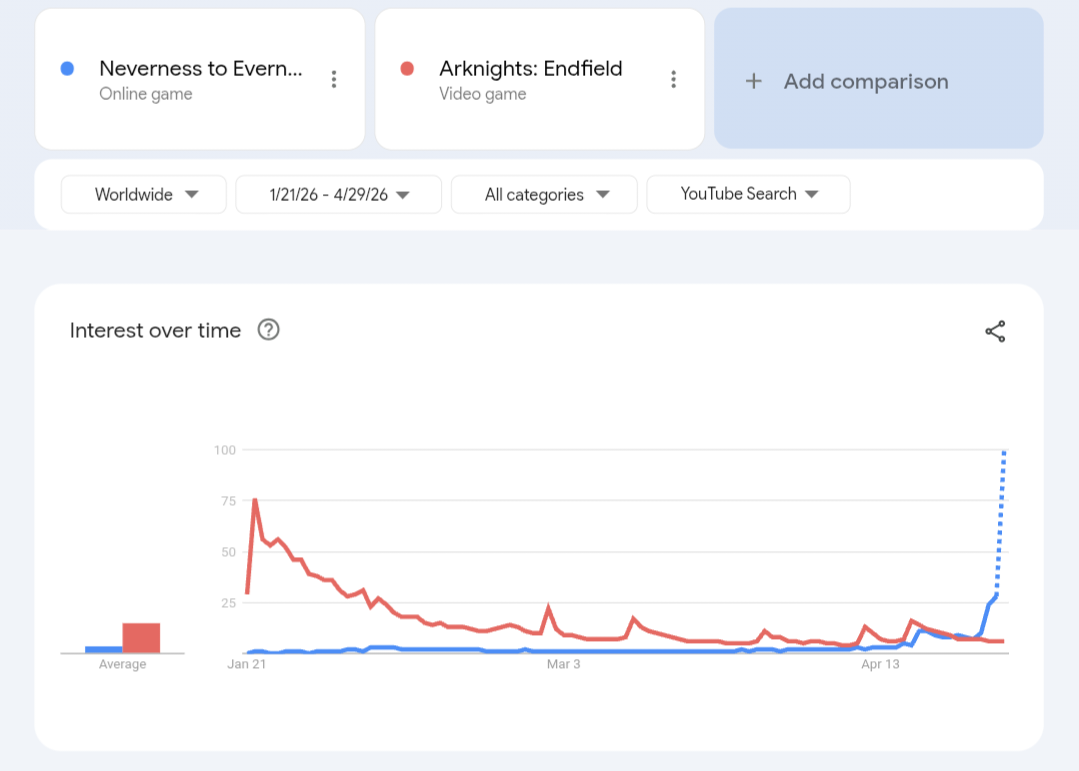The width and height of the screenshot is (1079, 771).
Task: Click the Mar 3 date label
Action: click(x=563, y=664)
